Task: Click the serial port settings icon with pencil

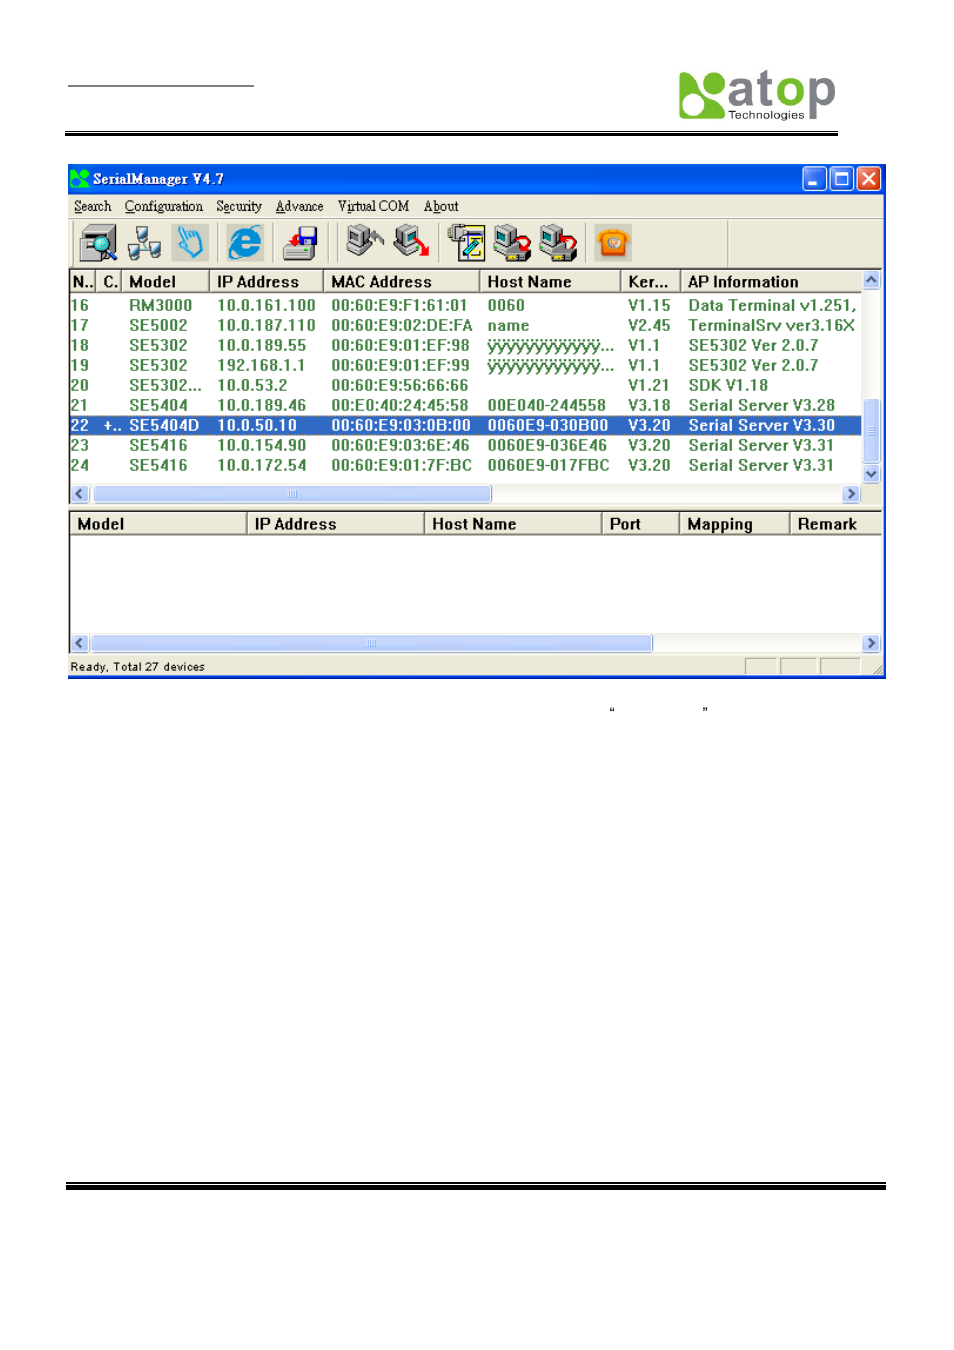Action: tap(466, 242)
